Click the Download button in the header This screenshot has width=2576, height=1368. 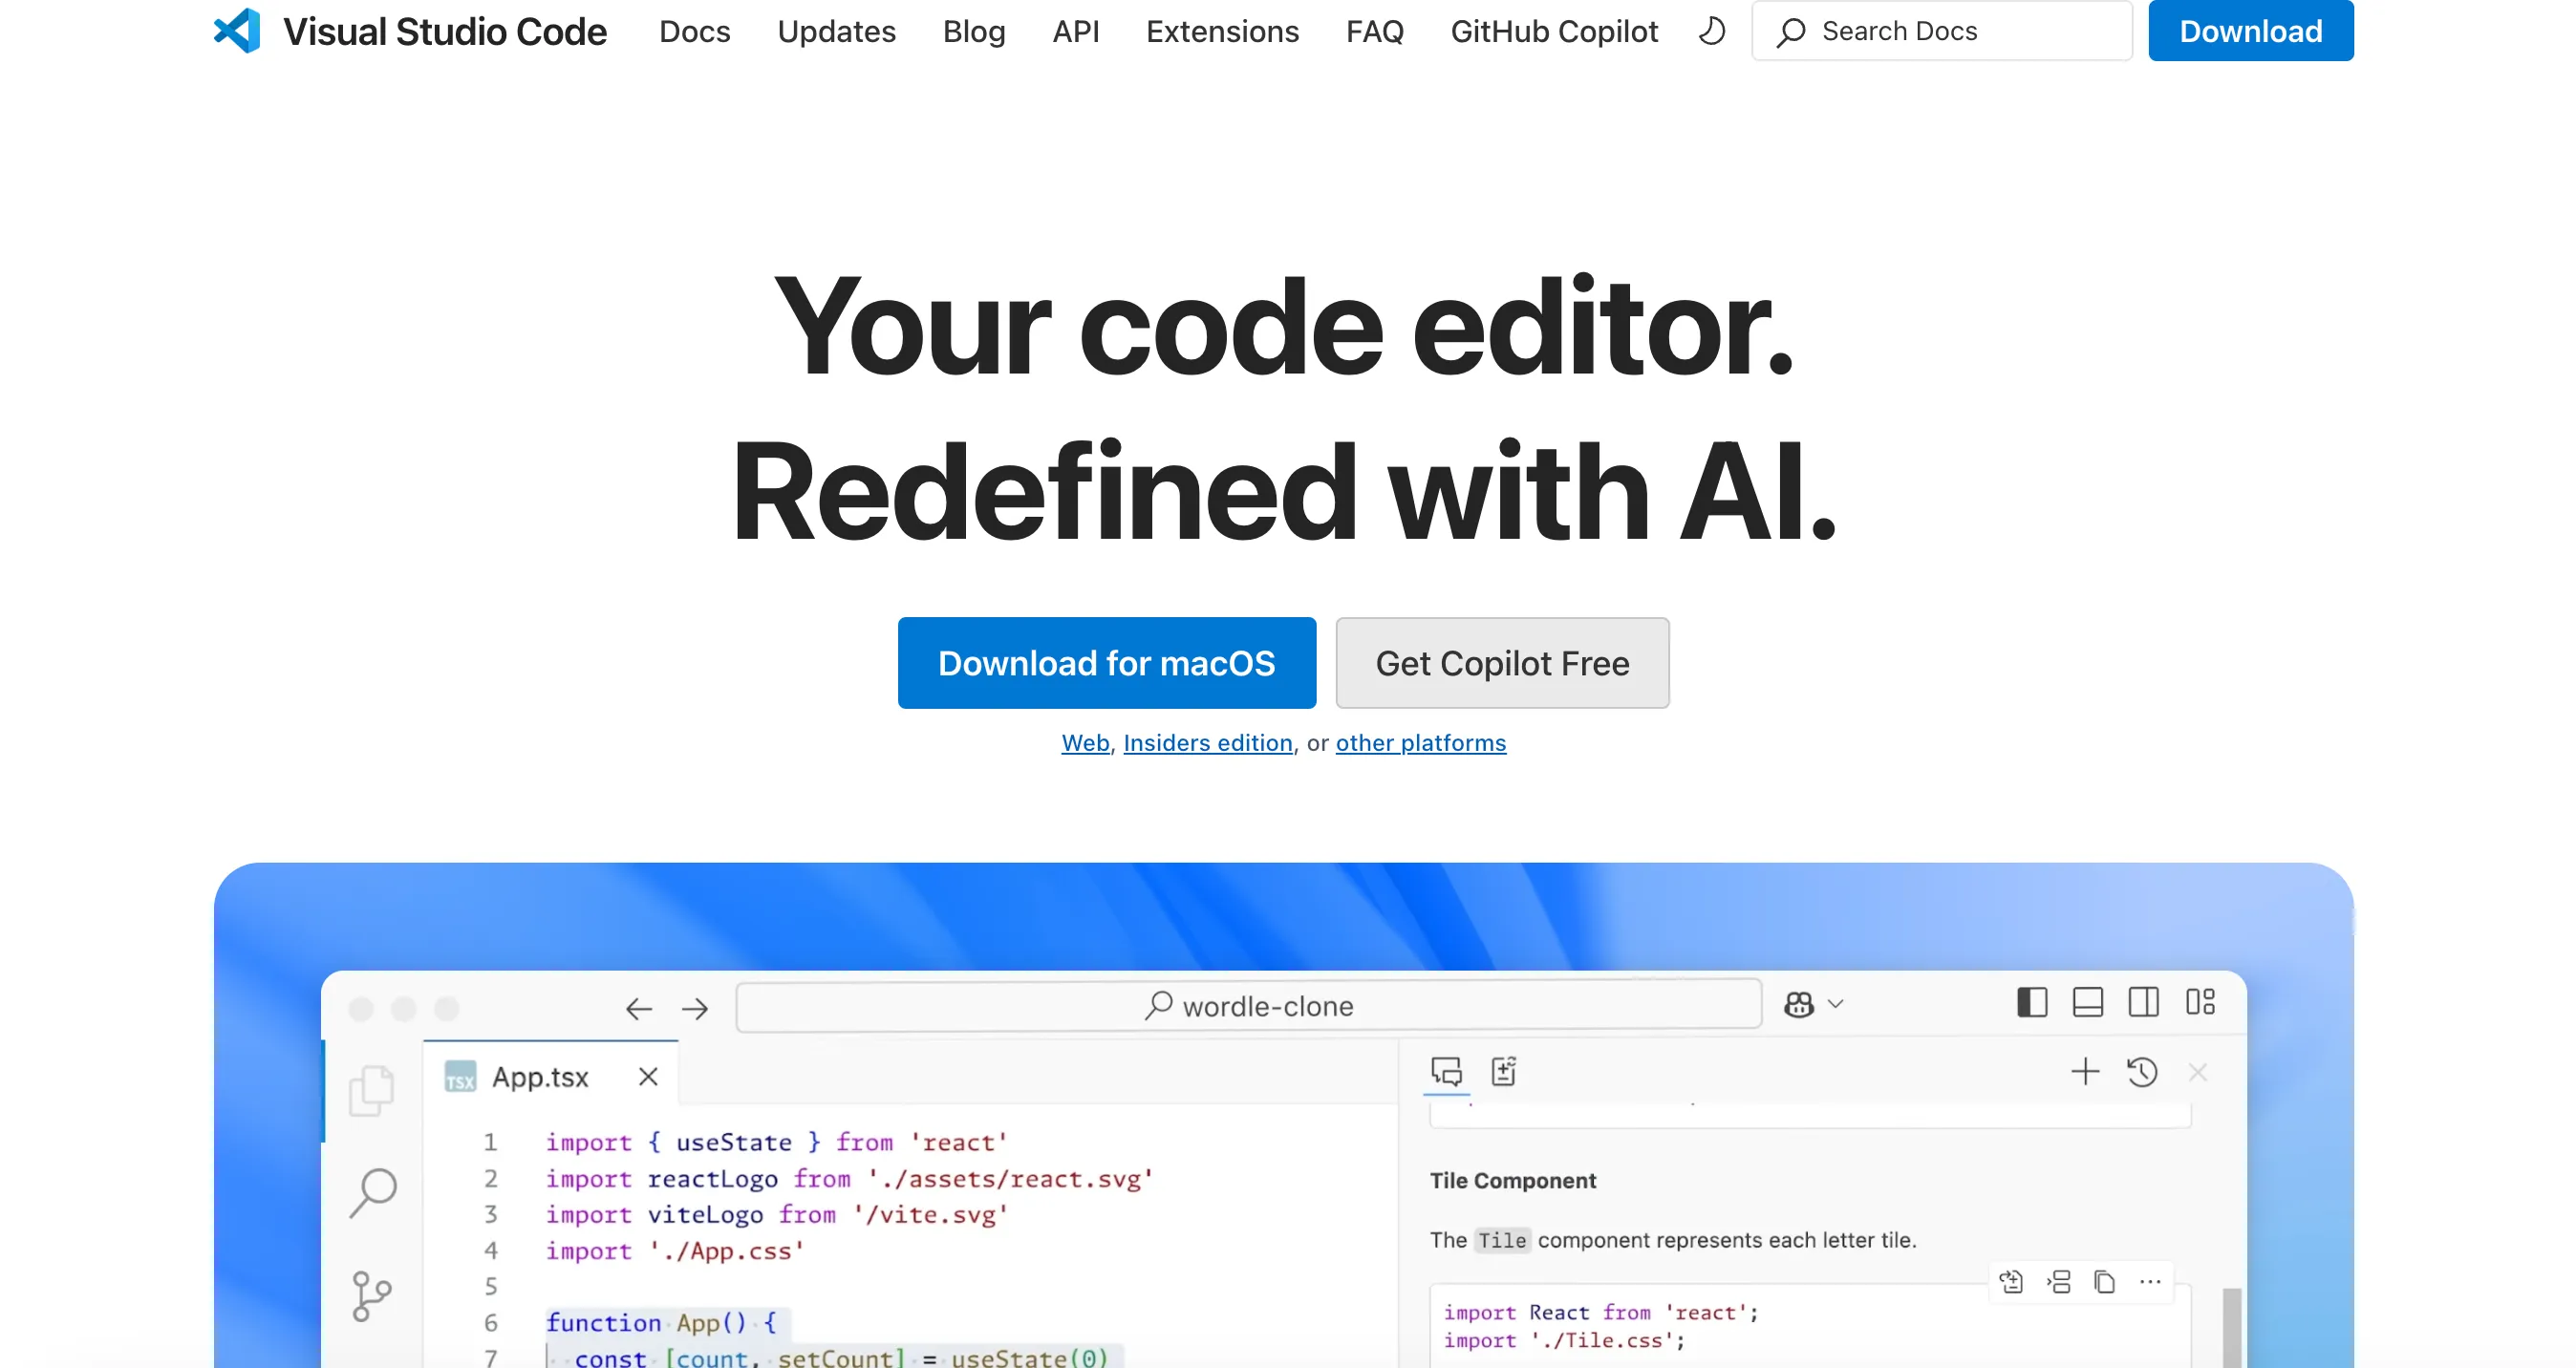(2251, 31)
